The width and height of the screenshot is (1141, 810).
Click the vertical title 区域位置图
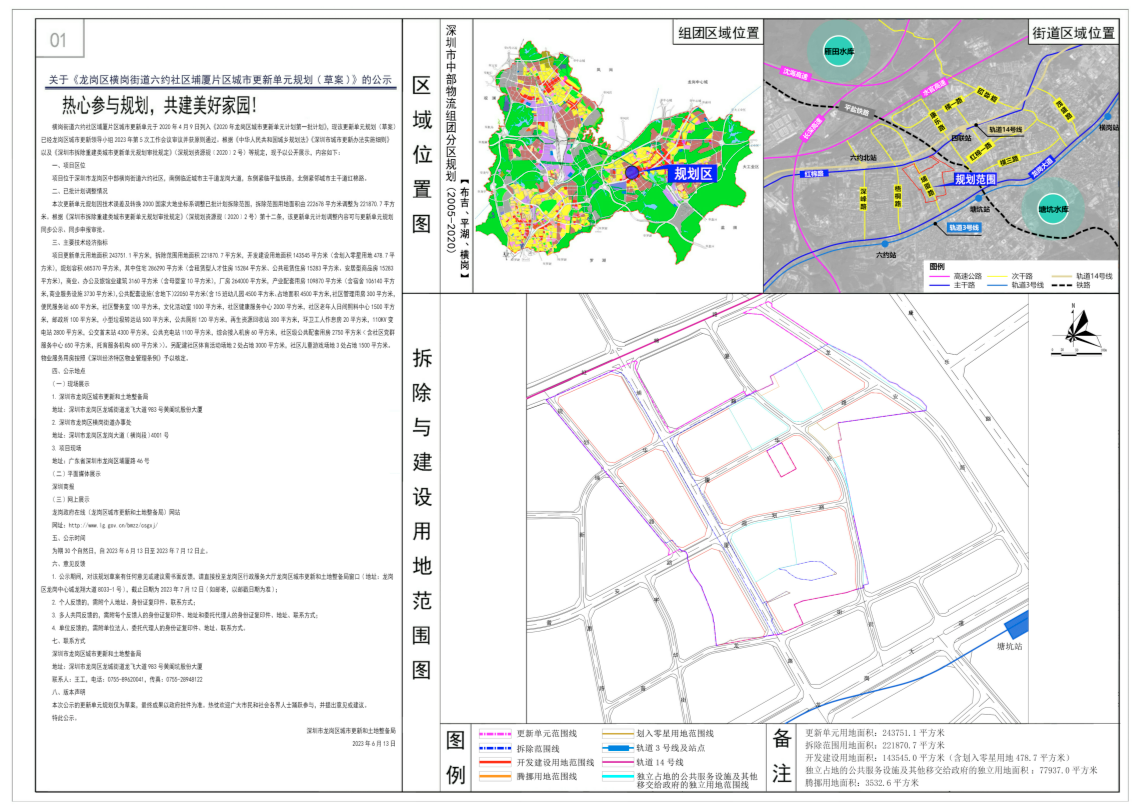422,154
